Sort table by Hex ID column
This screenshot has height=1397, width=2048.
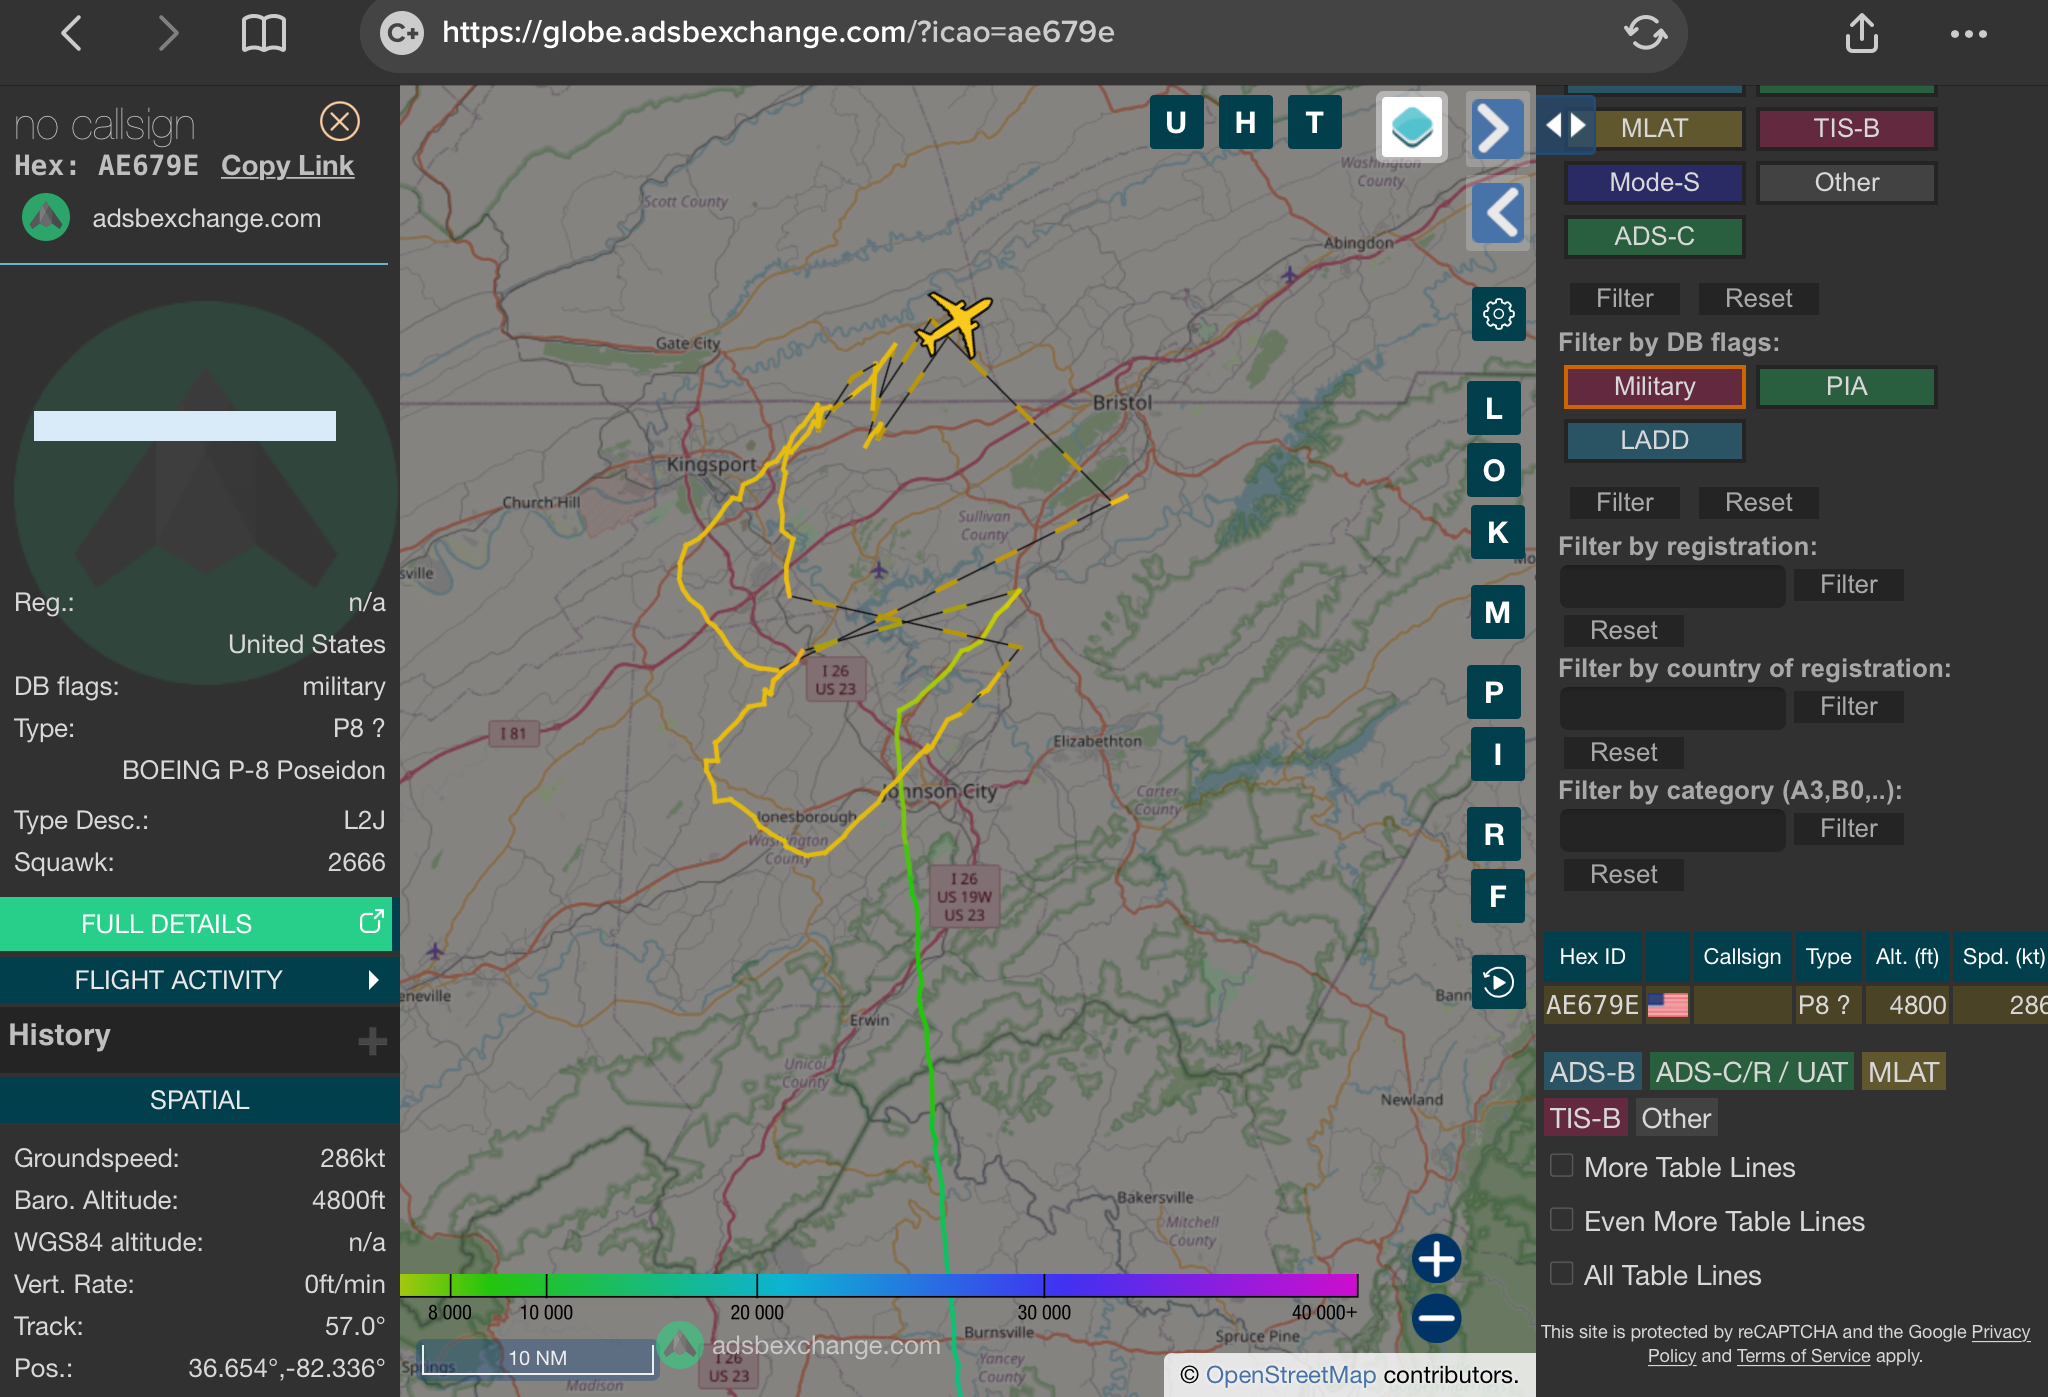(x=1592, y=957)
